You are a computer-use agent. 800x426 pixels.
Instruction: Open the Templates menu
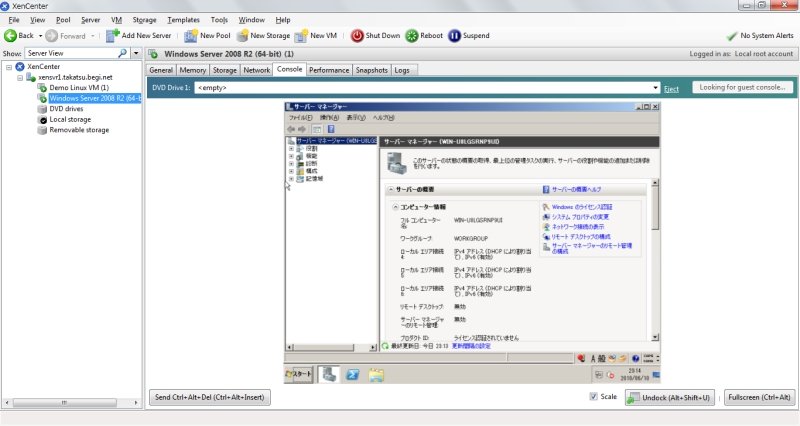click(183, 20)
